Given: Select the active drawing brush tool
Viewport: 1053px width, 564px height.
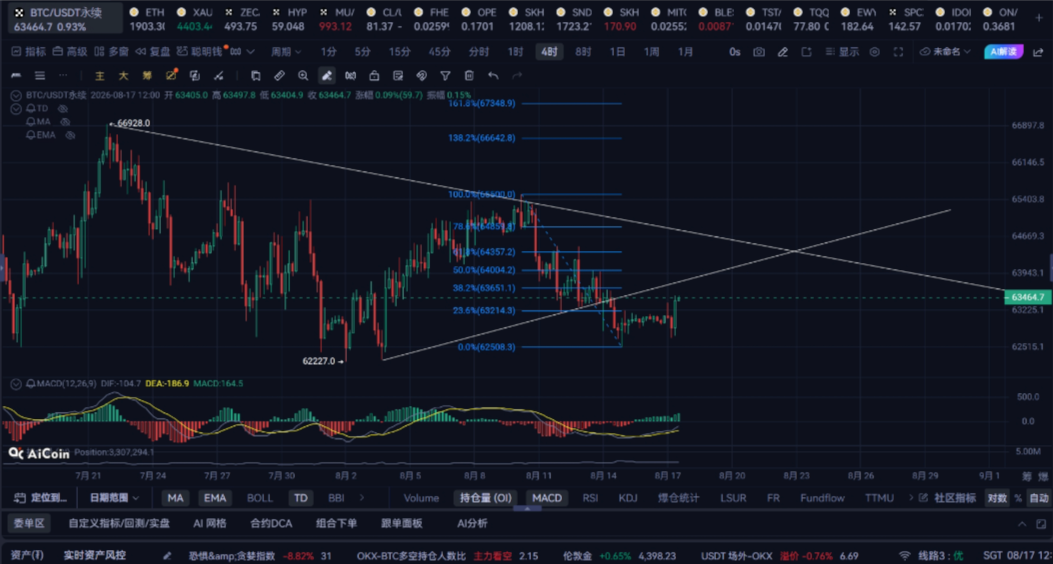Looking at the screenshot, I should coord(326,76).
